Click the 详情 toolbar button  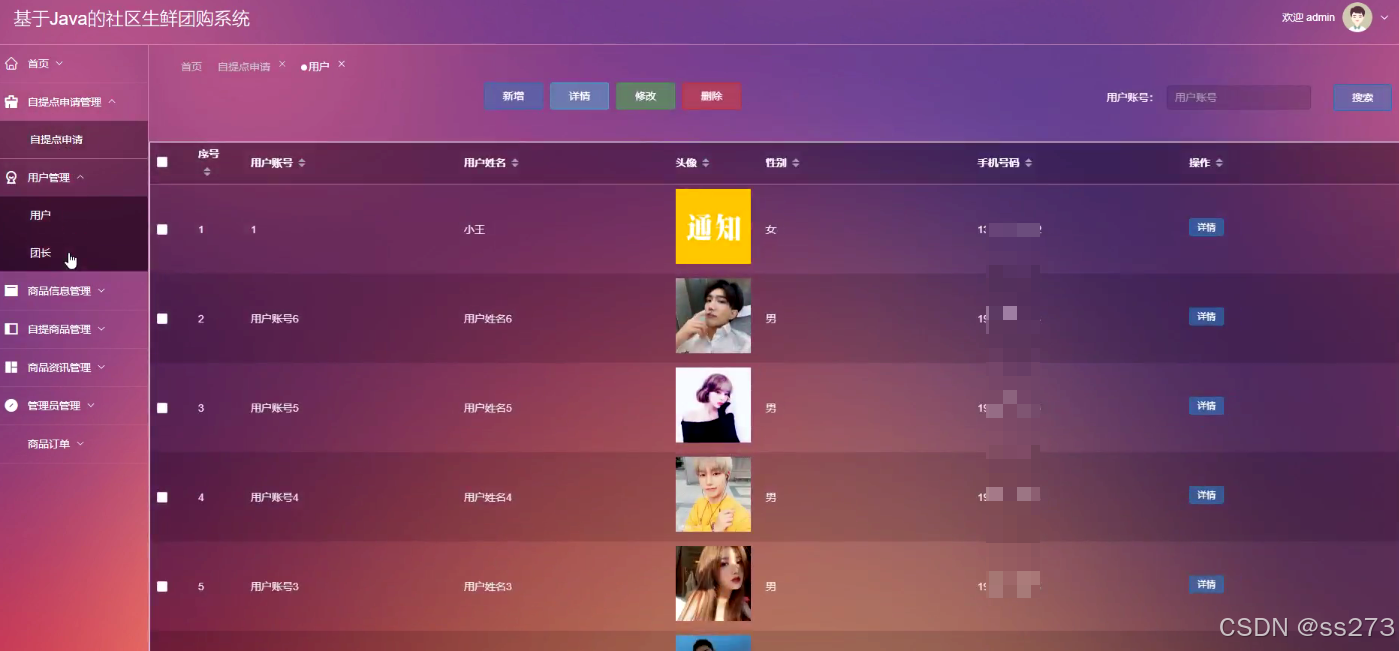pyautogui.click(x=580, y=96)
